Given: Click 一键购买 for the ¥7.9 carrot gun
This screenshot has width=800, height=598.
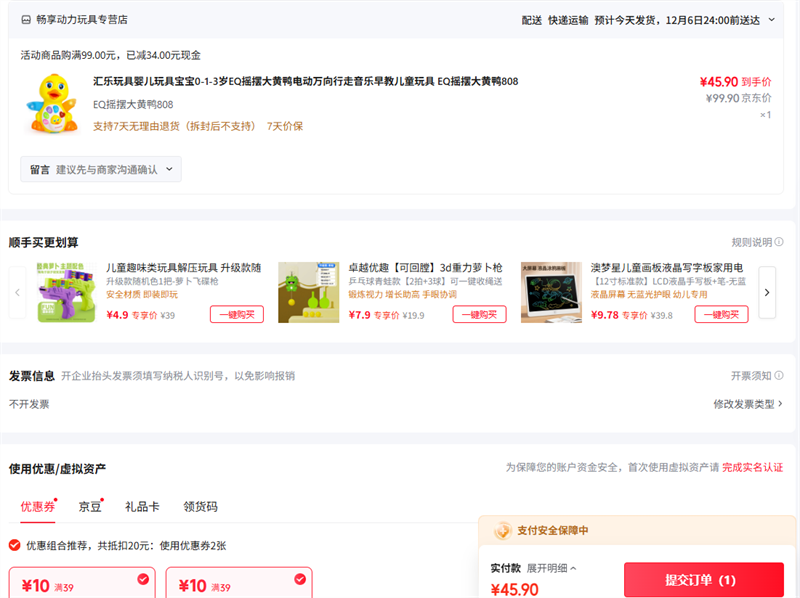Looking at the screenshot, I should (x=479, y=314).
